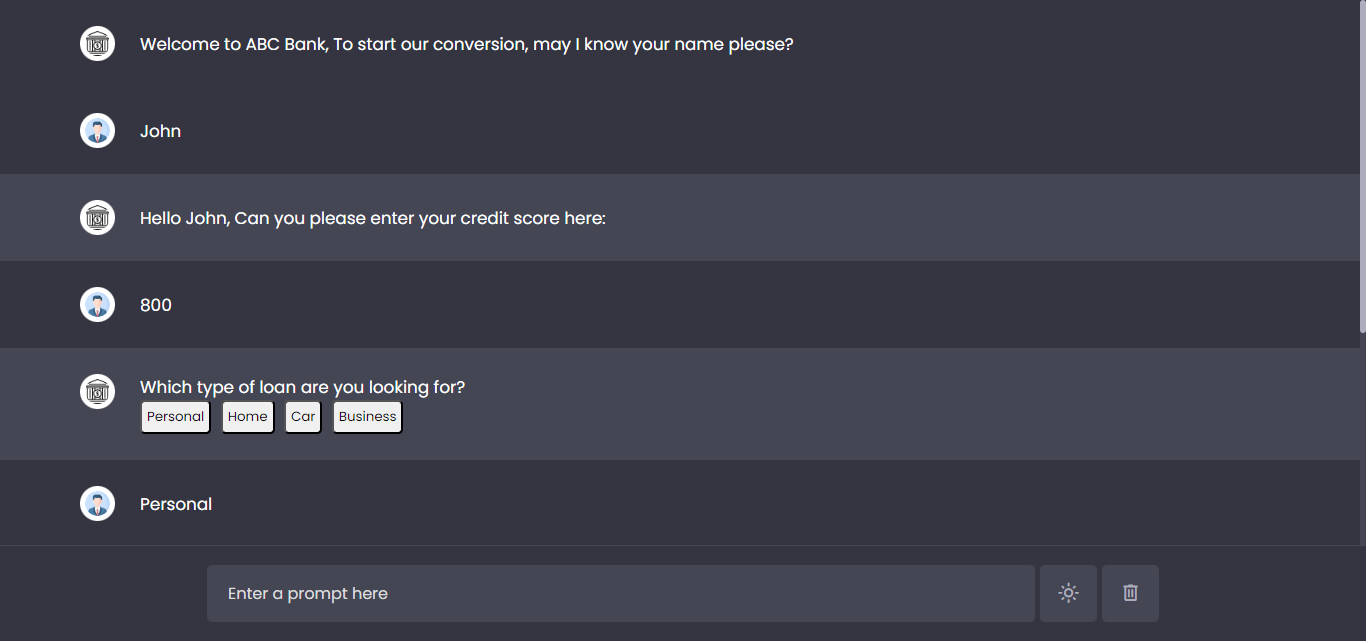Click the bank avatar beside the loan type question
The width and height of the screenshot is (1366, 641).
click(x=97, y=391)
